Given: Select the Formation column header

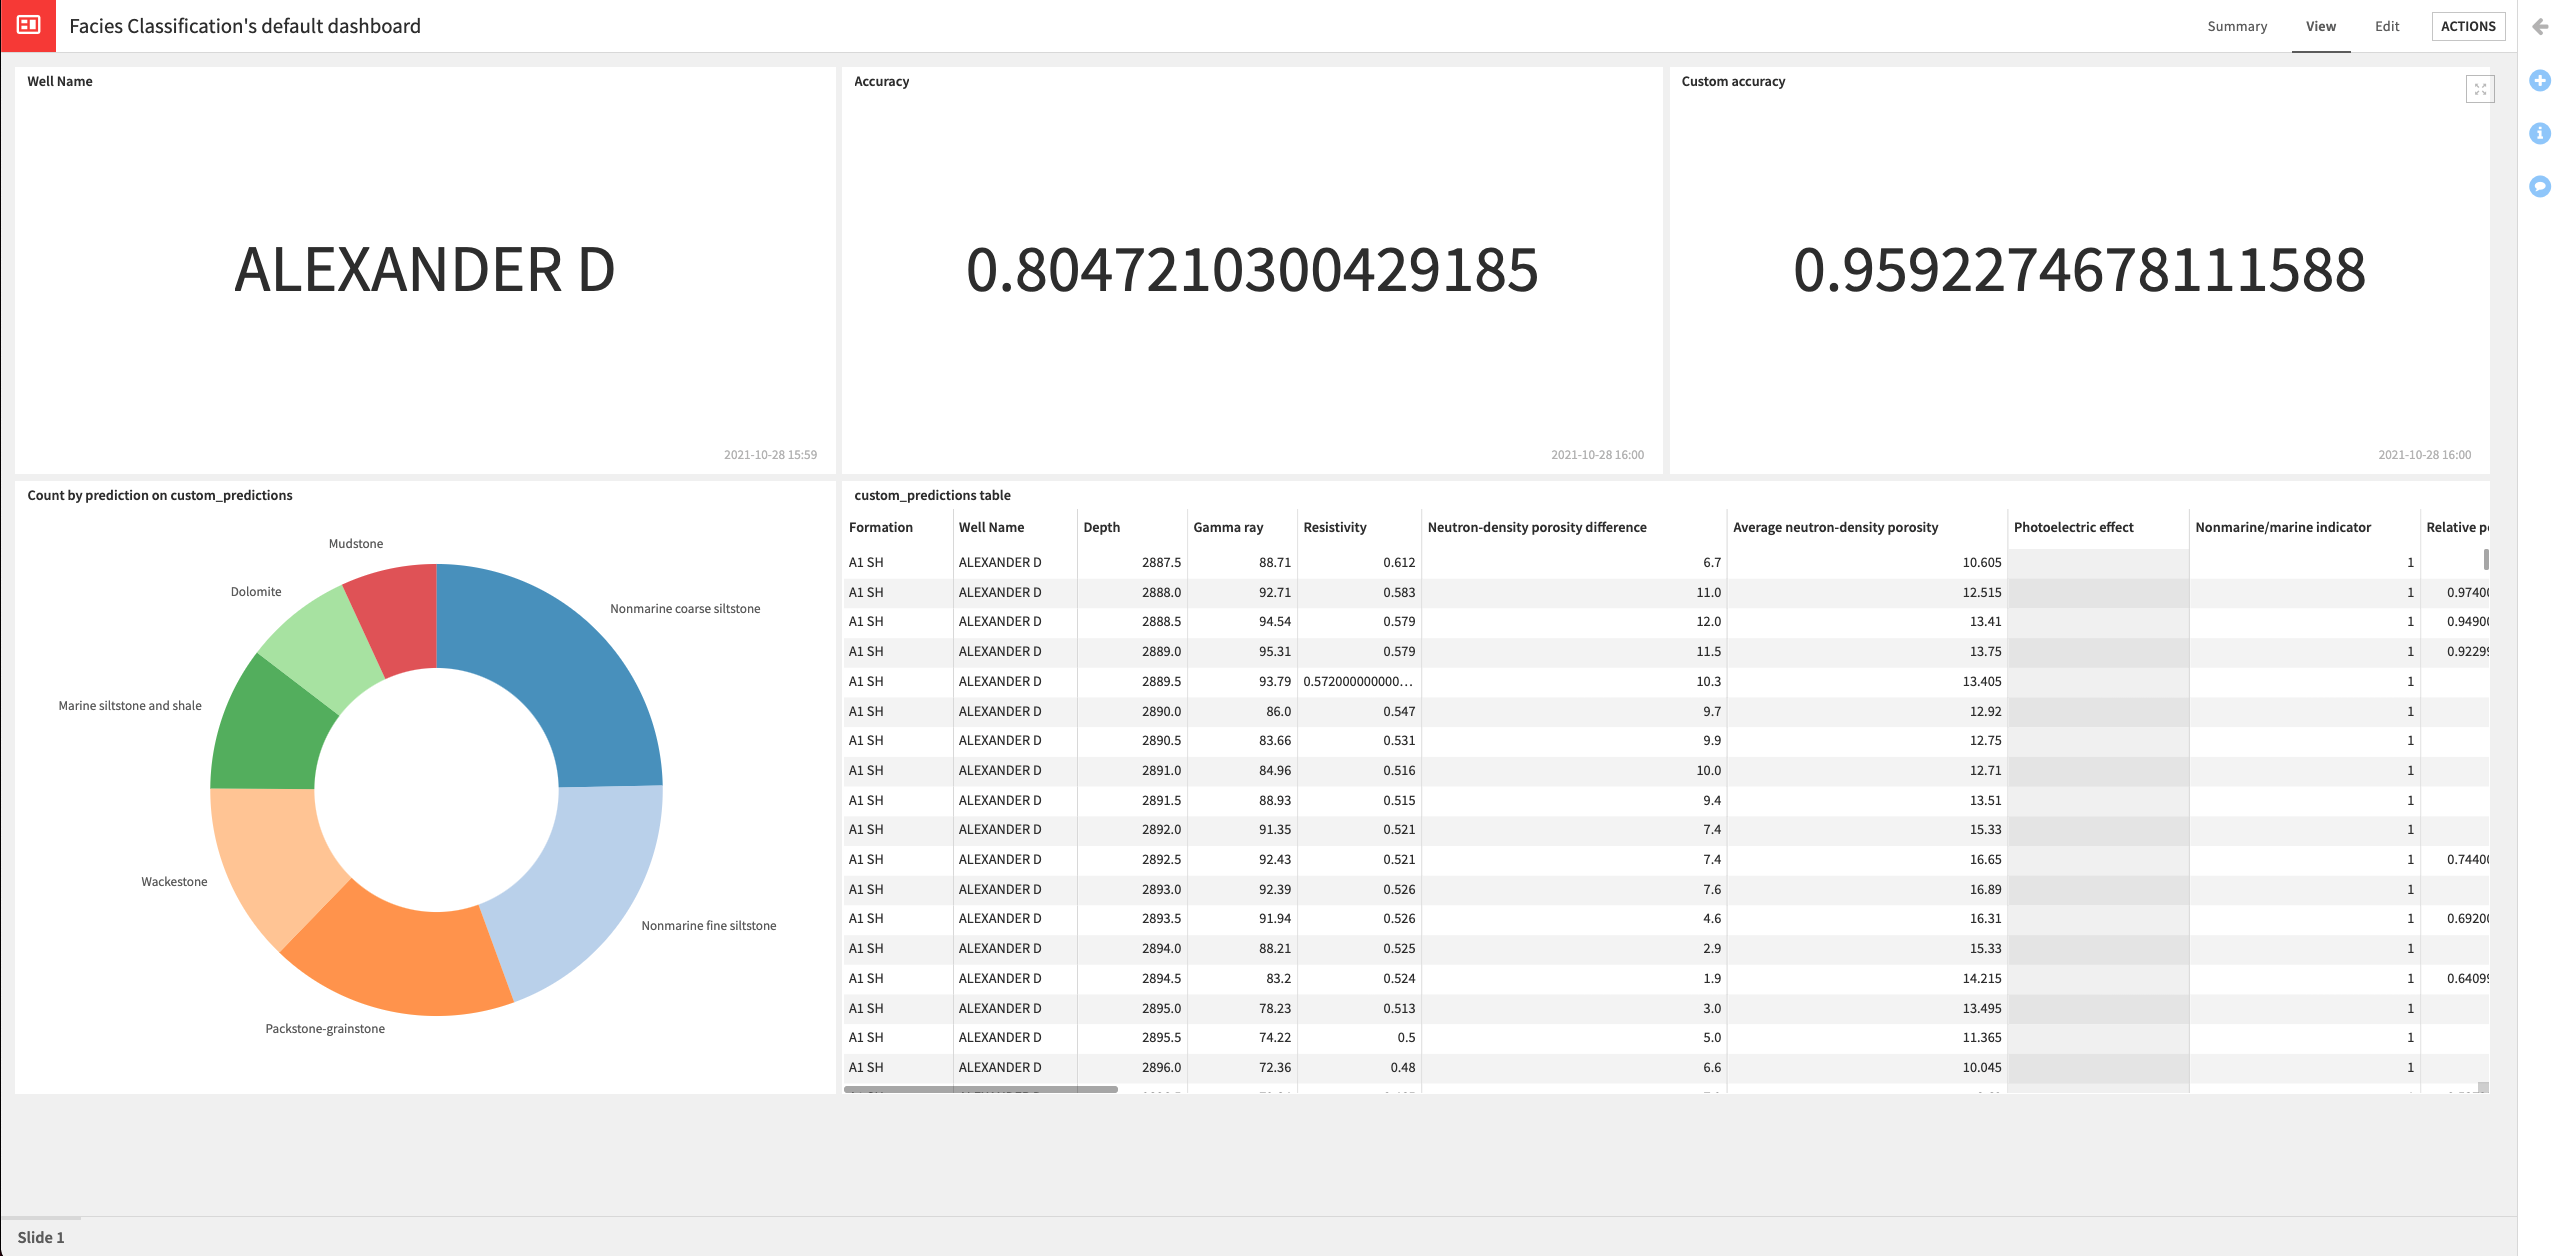Looking at the screenshot, I should 880,527.
